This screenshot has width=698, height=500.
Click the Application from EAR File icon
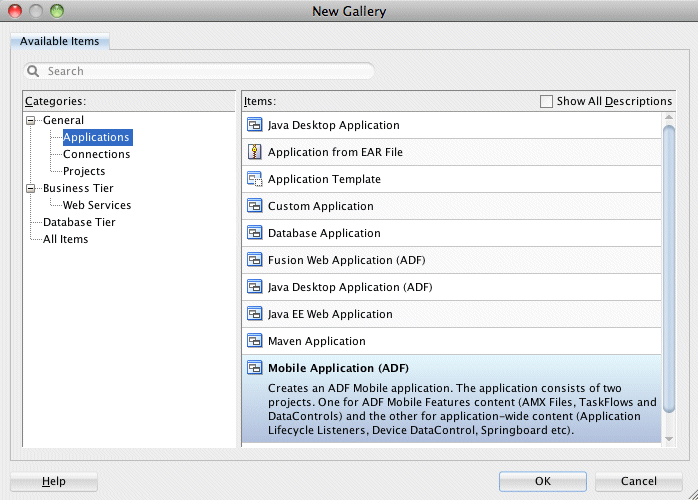(255, 153)
